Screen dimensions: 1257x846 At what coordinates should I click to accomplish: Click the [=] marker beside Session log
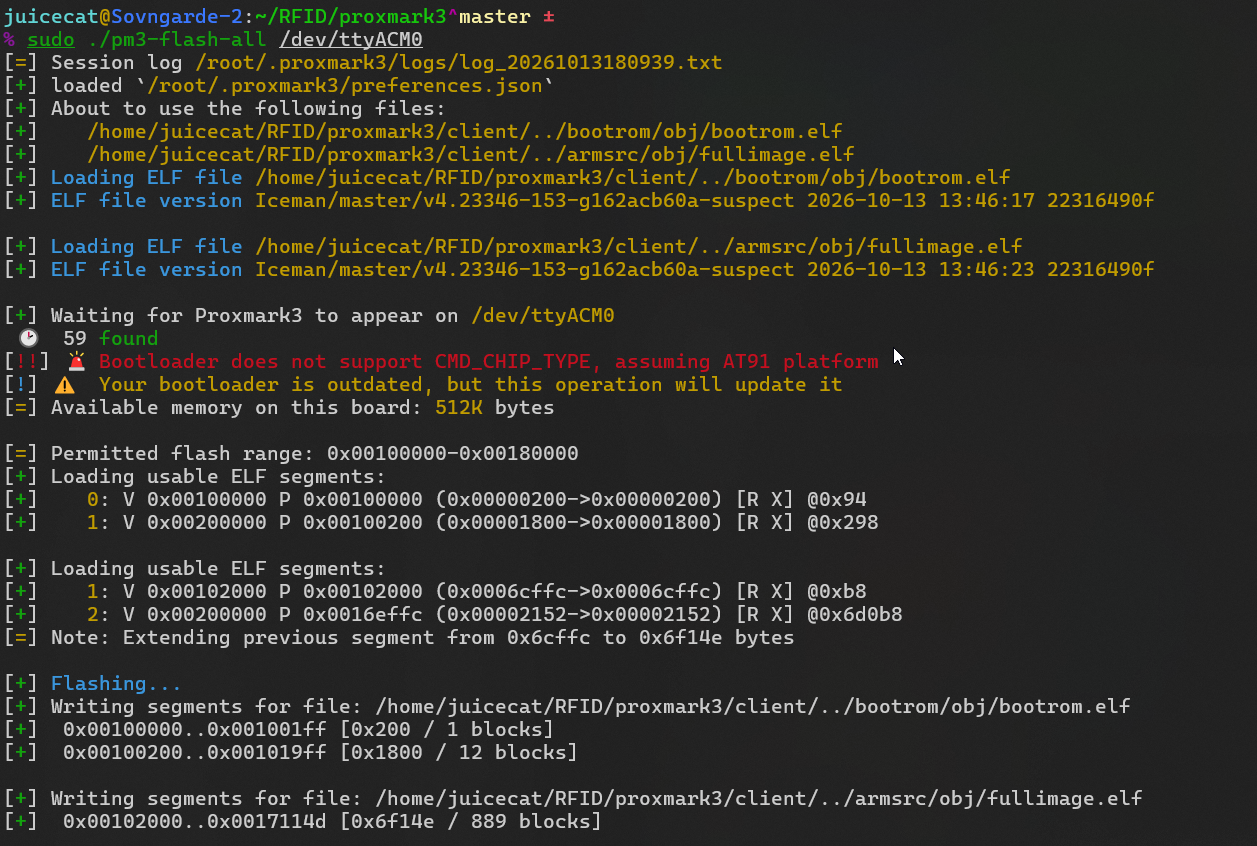tap(20, 62)
